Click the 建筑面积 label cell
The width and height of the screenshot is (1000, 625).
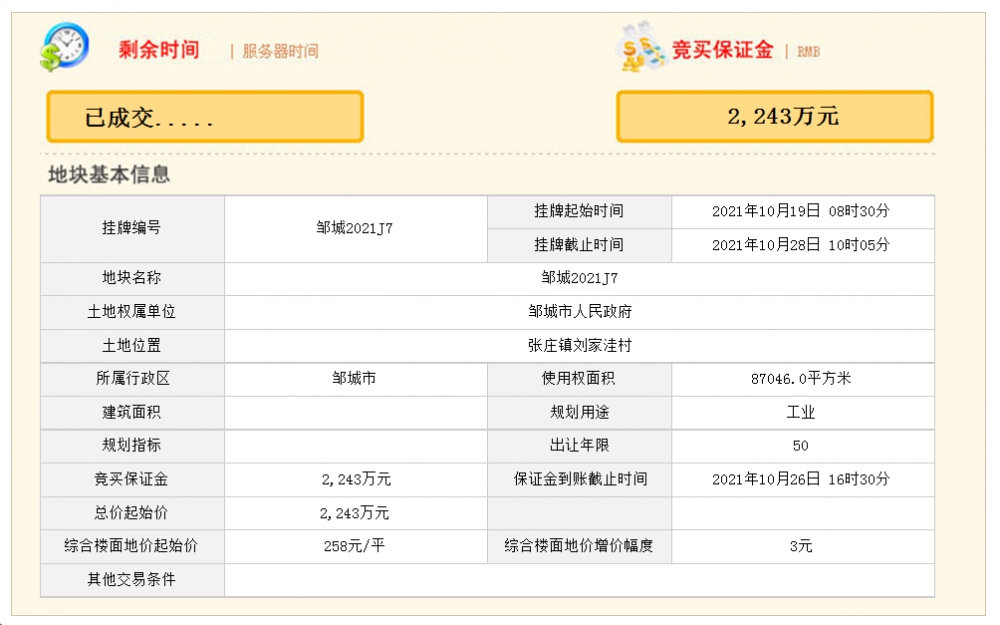point(132,413)
